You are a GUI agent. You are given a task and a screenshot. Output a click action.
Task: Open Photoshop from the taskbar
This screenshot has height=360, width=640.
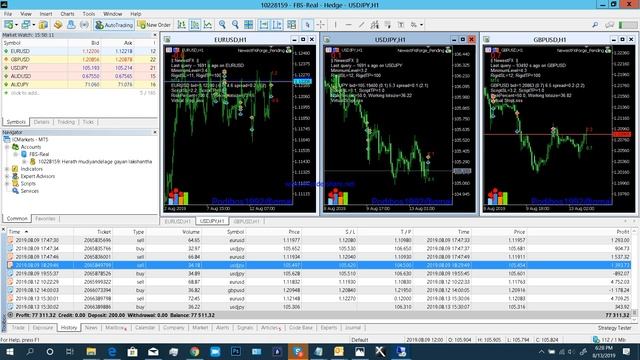click(x=236, y=351)
